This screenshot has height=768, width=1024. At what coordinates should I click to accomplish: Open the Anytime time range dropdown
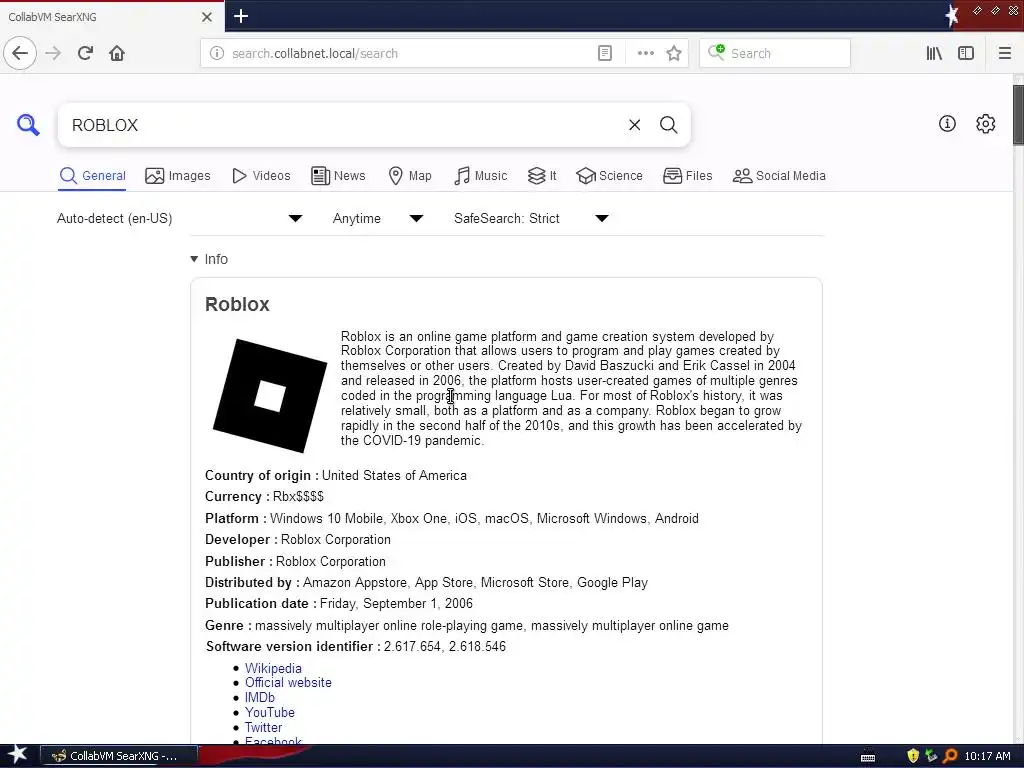coord(377,218)
